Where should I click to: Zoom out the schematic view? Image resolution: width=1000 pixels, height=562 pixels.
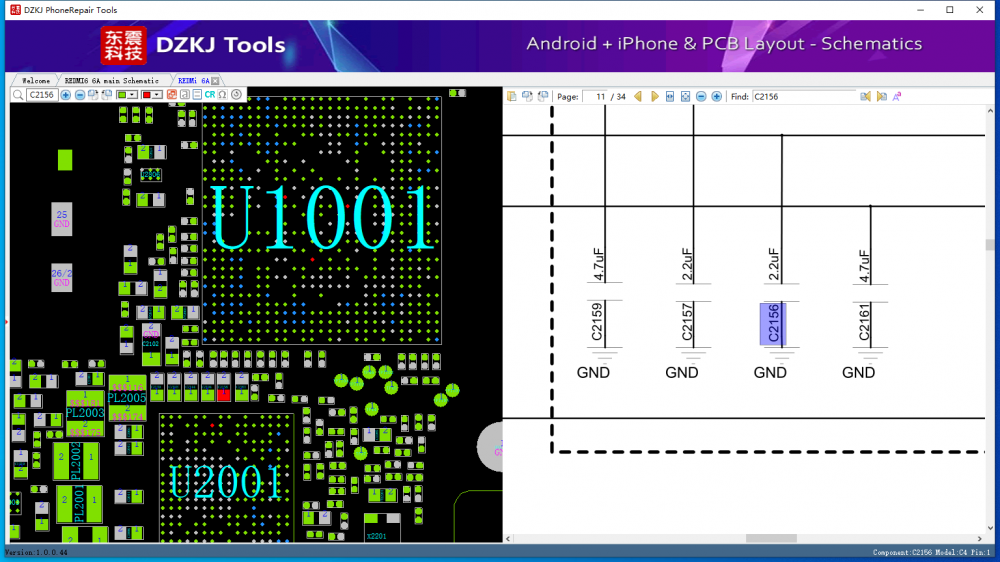tap(701, 96)
